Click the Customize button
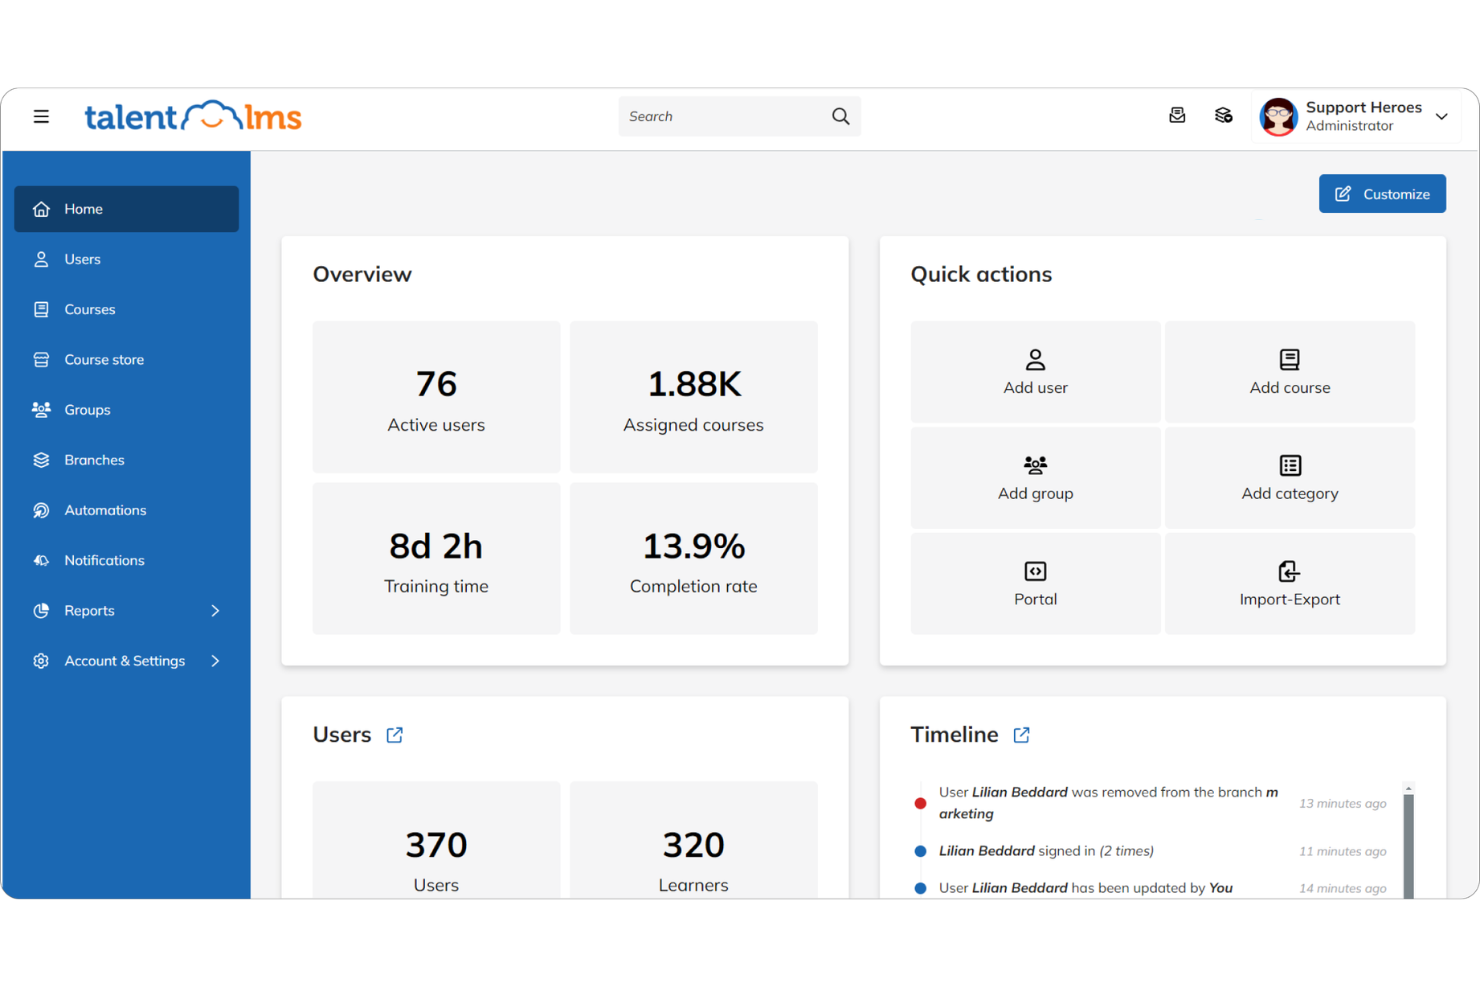This screenshot has height=987, width=1480. pos(1382,193)
